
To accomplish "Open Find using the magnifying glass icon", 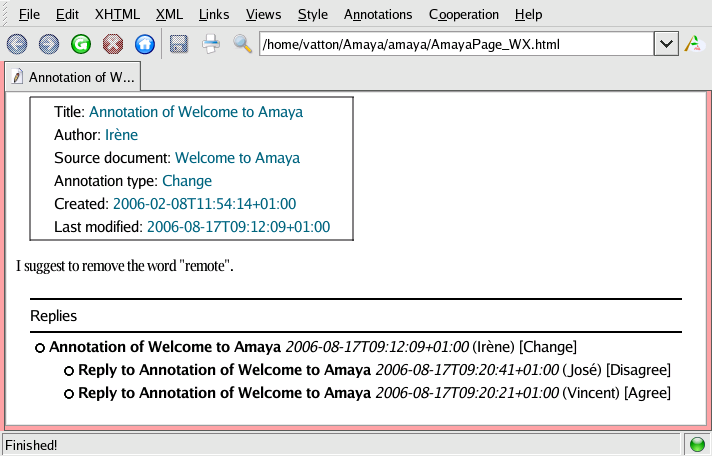I will tap(242, 44).
